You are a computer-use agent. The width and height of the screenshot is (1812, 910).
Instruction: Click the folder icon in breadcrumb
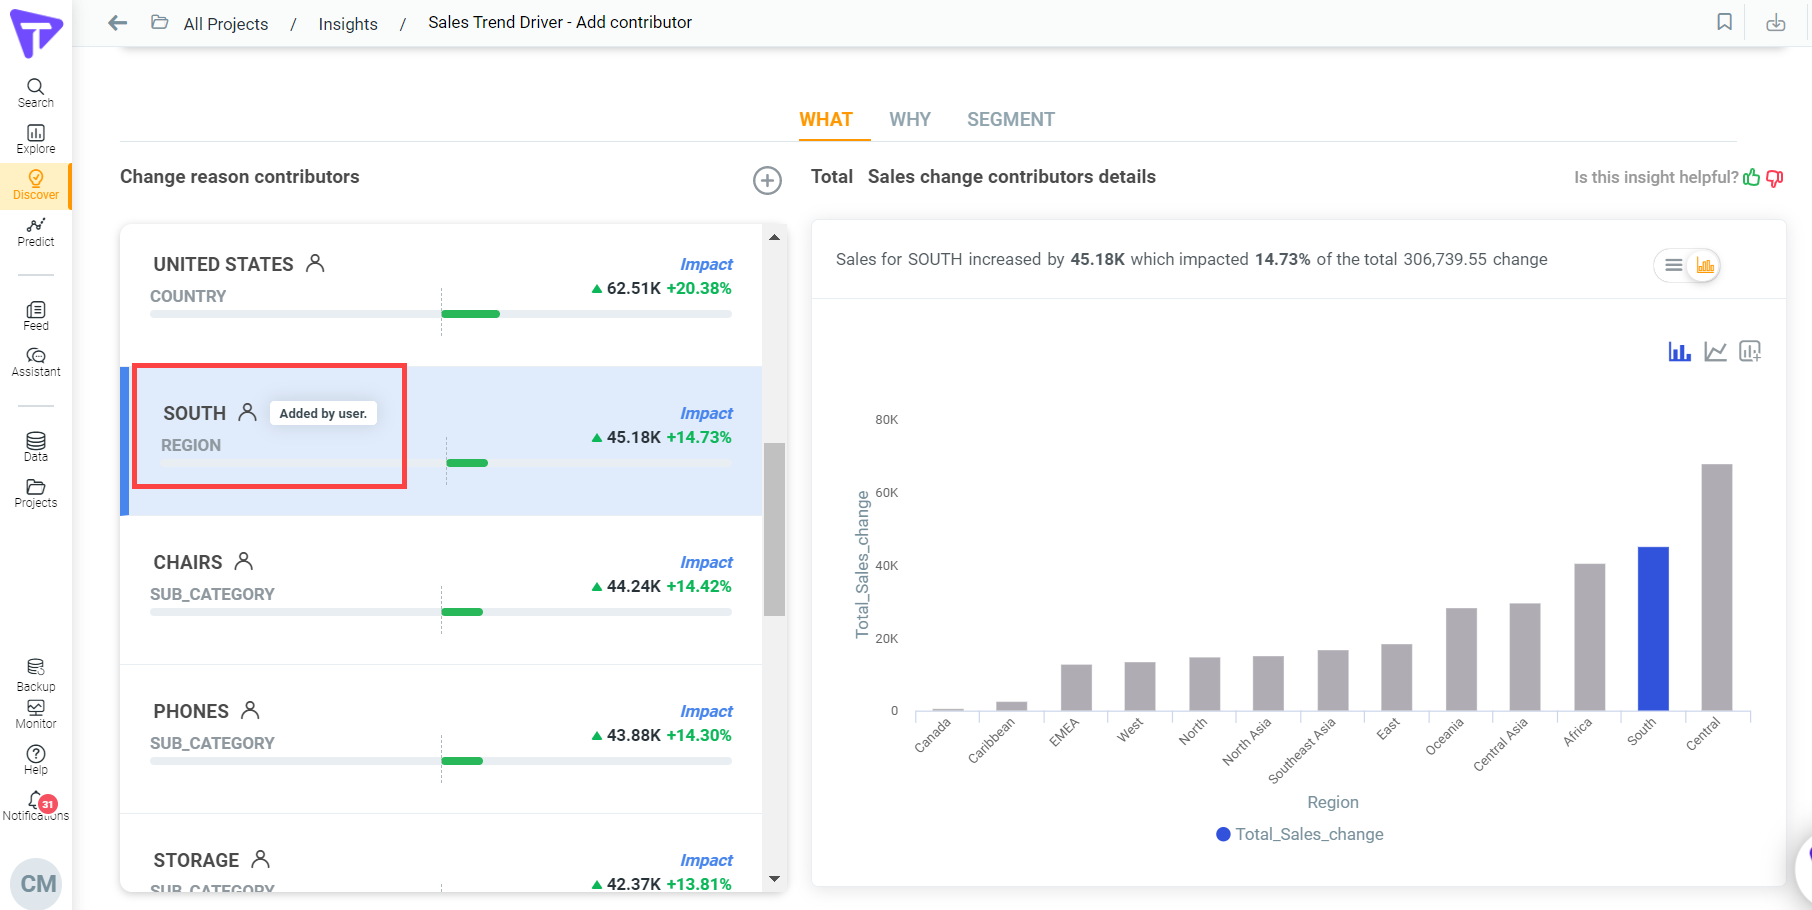coord(159,22)
